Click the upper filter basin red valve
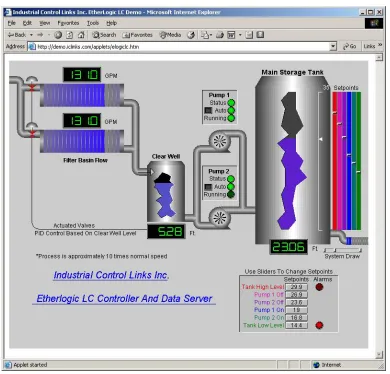 (32, 87)
